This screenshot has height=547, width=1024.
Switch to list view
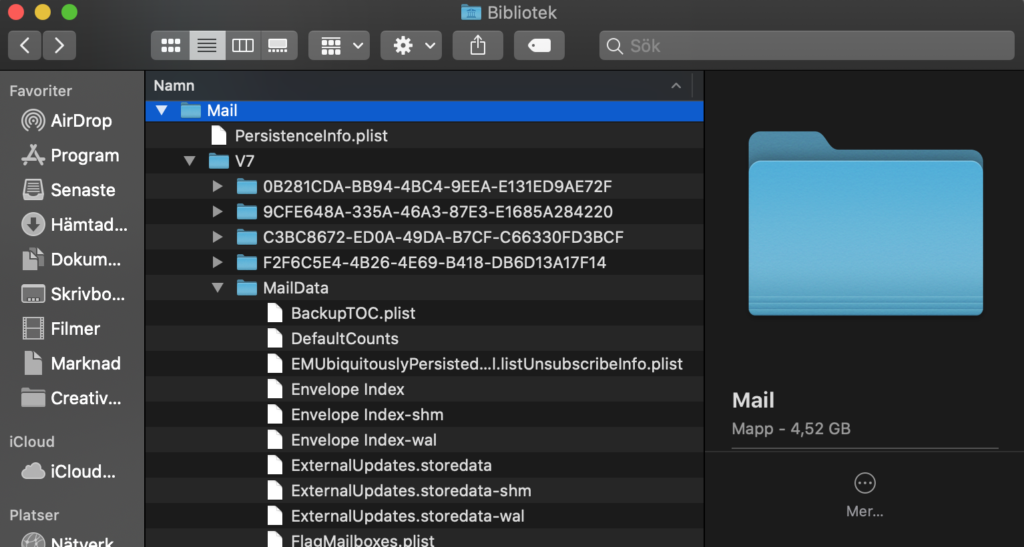point(207,46)
